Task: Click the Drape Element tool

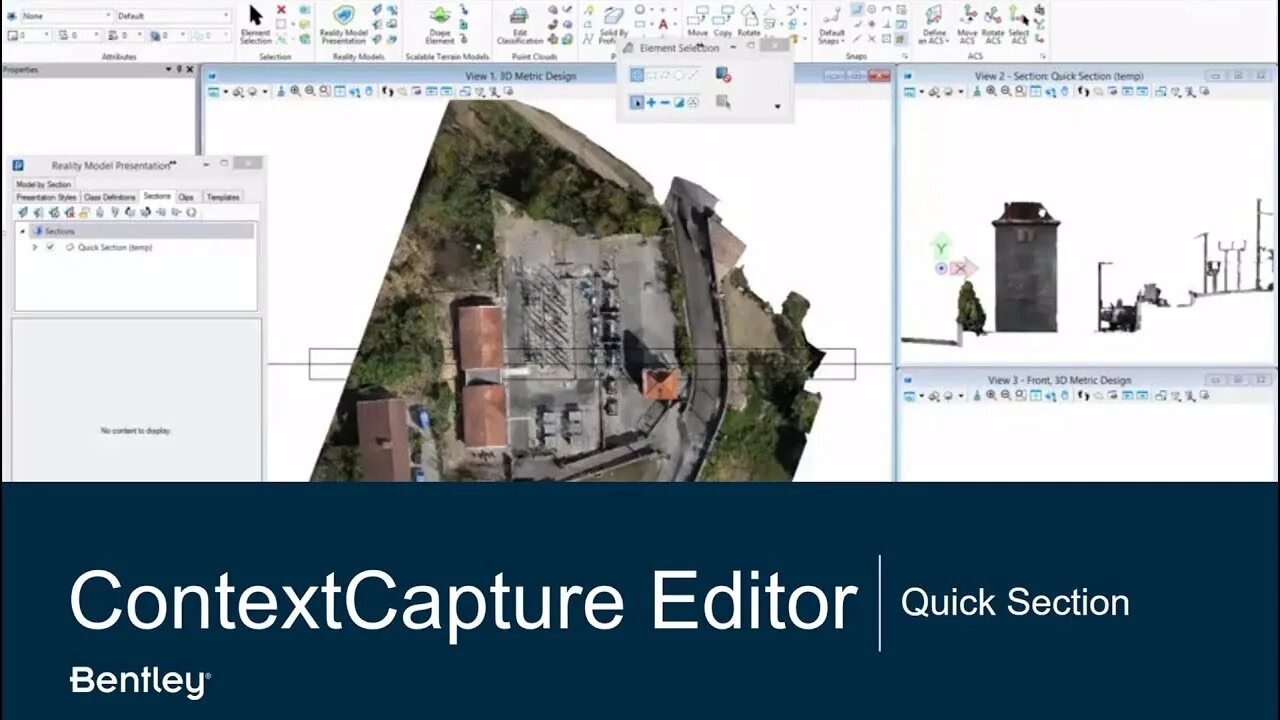Action: (440, 24)
